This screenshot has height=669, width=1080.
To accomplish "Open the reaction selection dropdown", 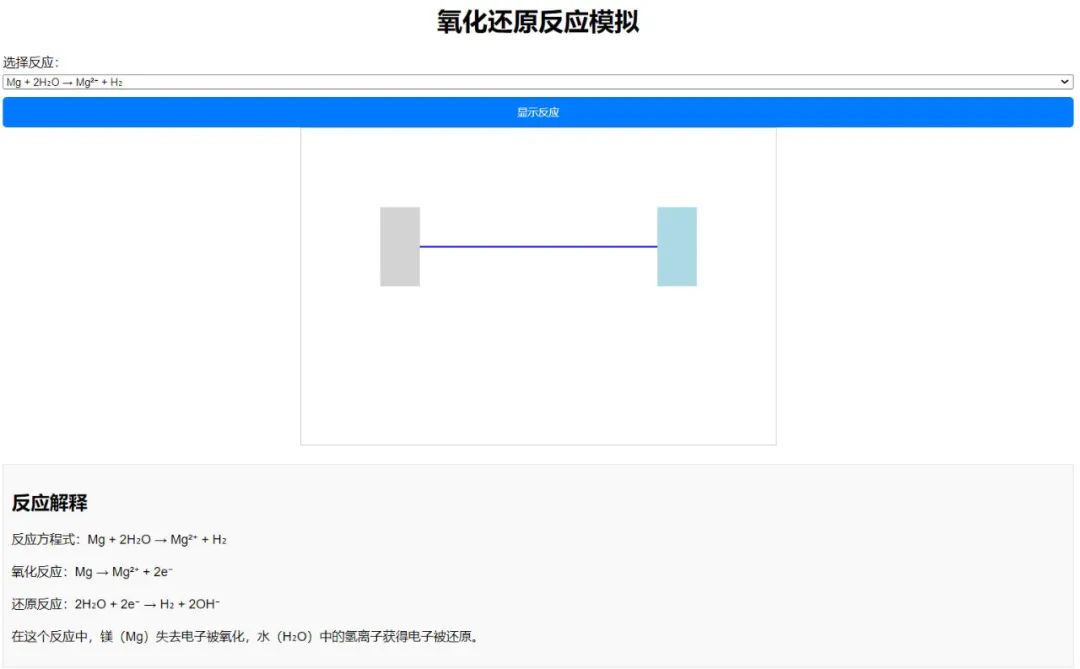I will (x=538, y=82).
